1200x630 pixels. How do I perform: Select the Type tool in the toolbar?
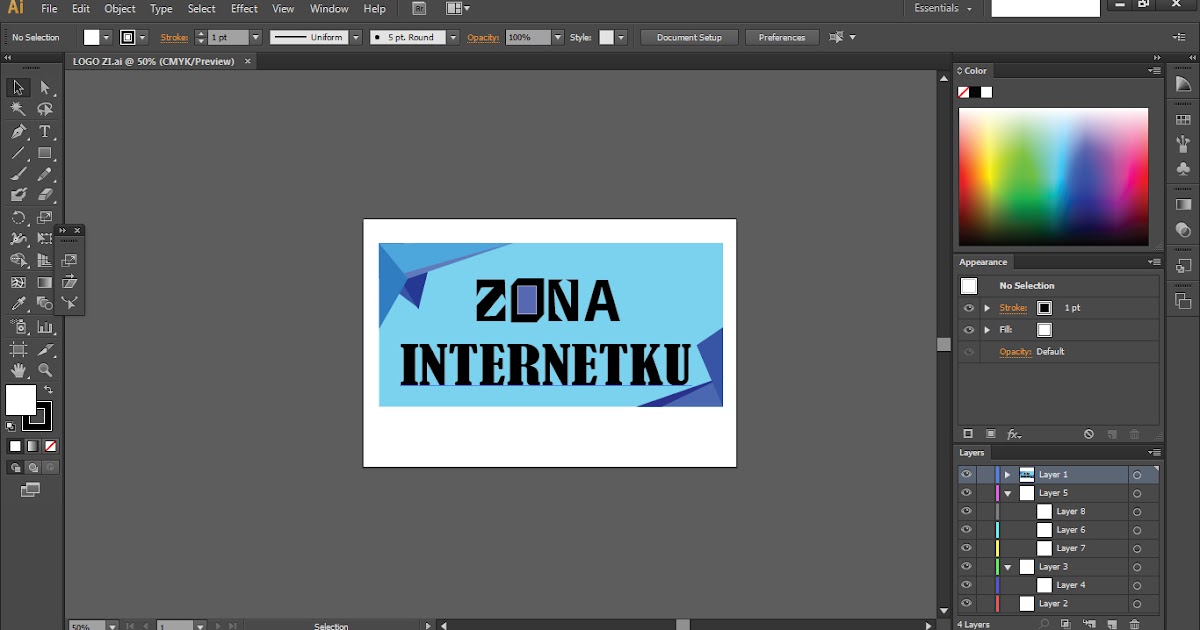(x=44, y=128)
